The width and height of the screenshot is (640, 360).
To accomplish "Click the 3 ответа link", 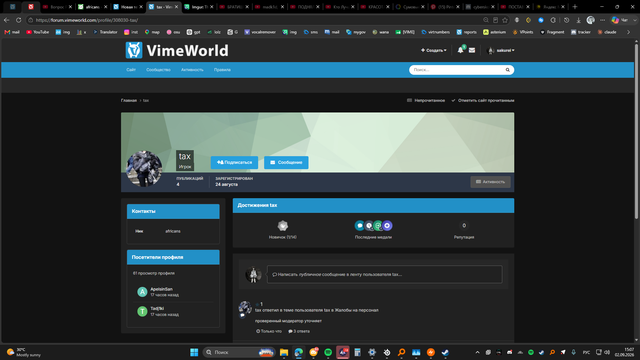I will click(299, 331).
